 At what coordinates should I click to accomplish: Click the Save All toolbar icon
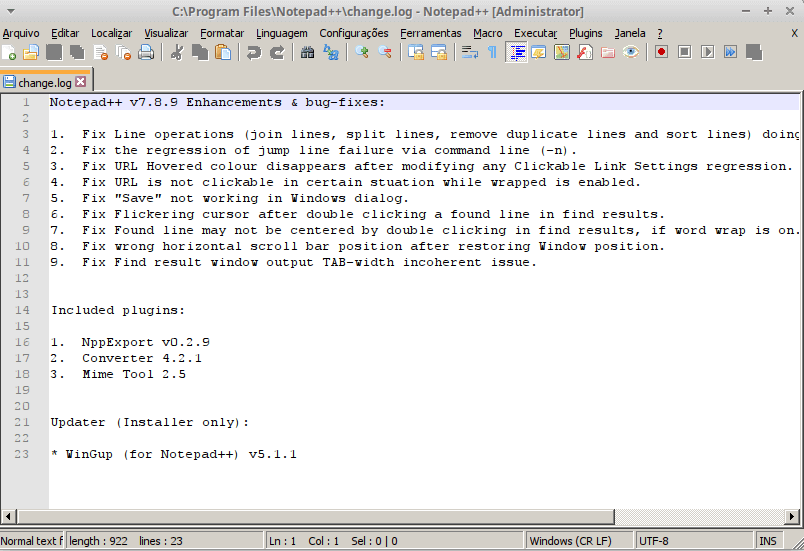point(77,52)
